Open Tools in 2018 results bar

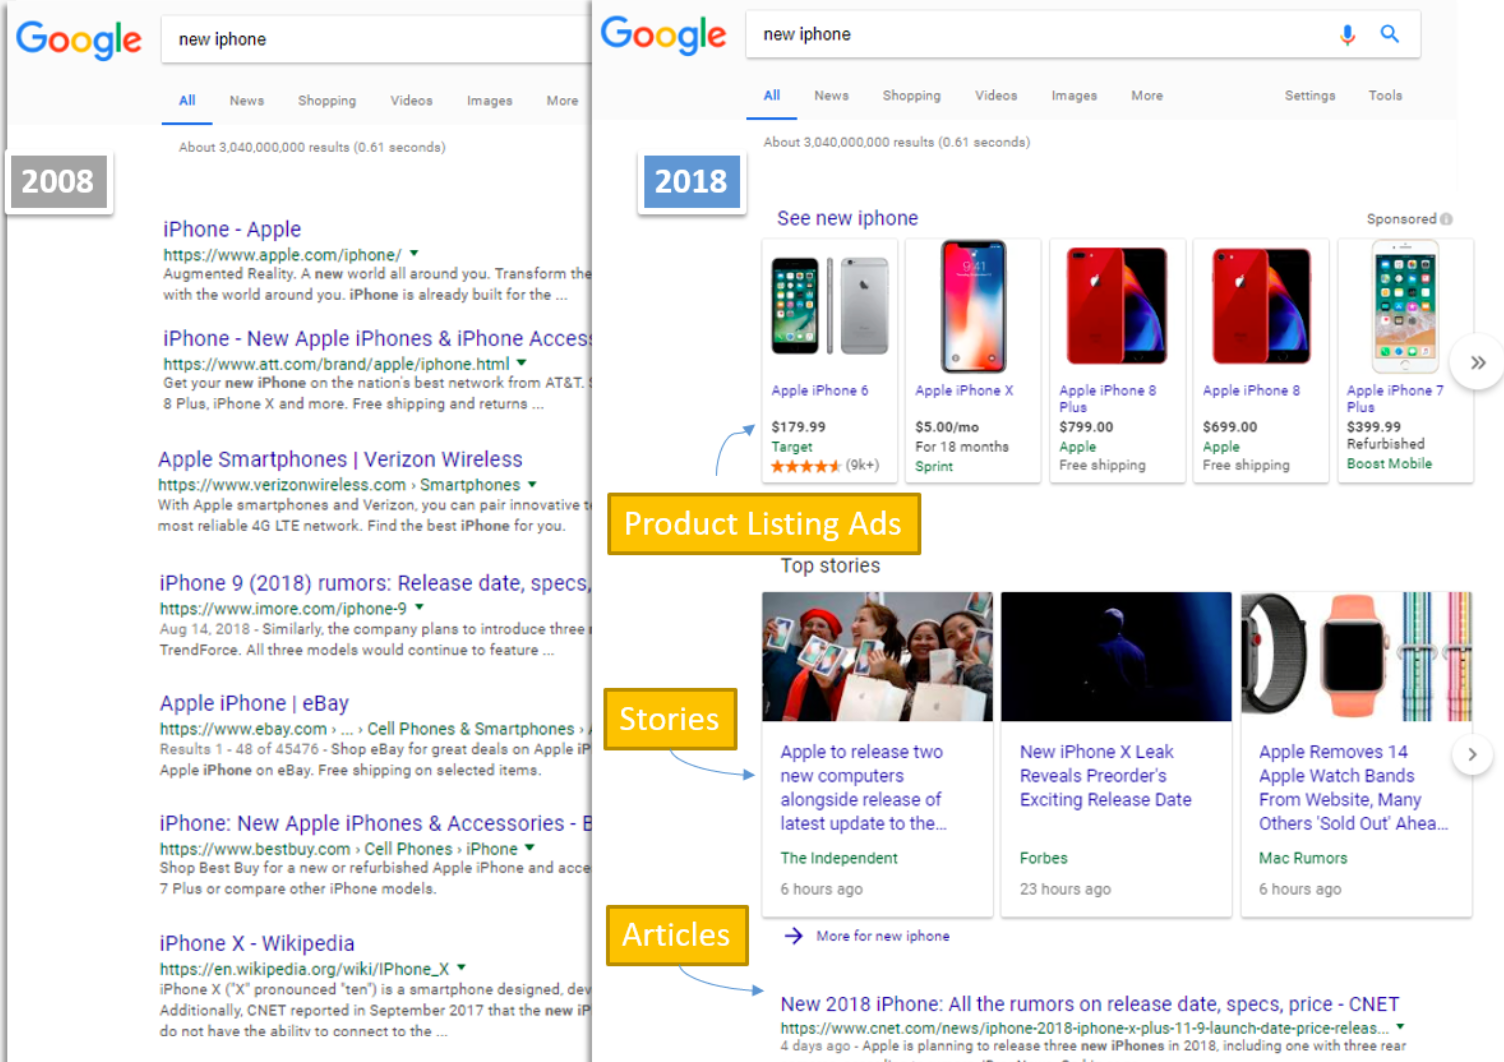click(1385, 96)
